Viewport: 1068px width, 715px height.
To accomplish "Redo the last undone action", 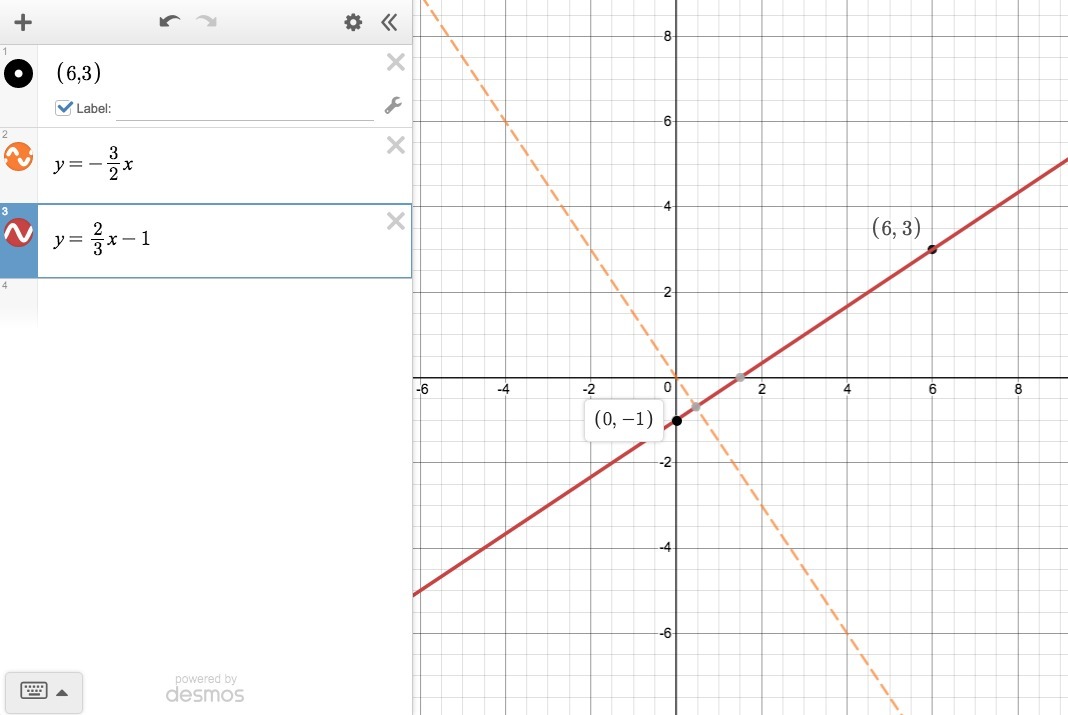I will (206, 22).
